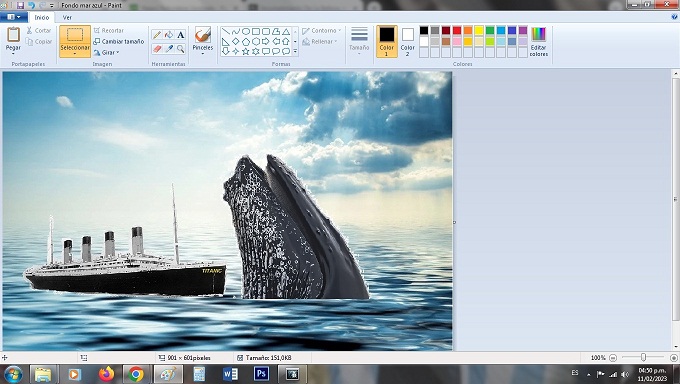Pick the pentagon shape

(x=245, y=42)
